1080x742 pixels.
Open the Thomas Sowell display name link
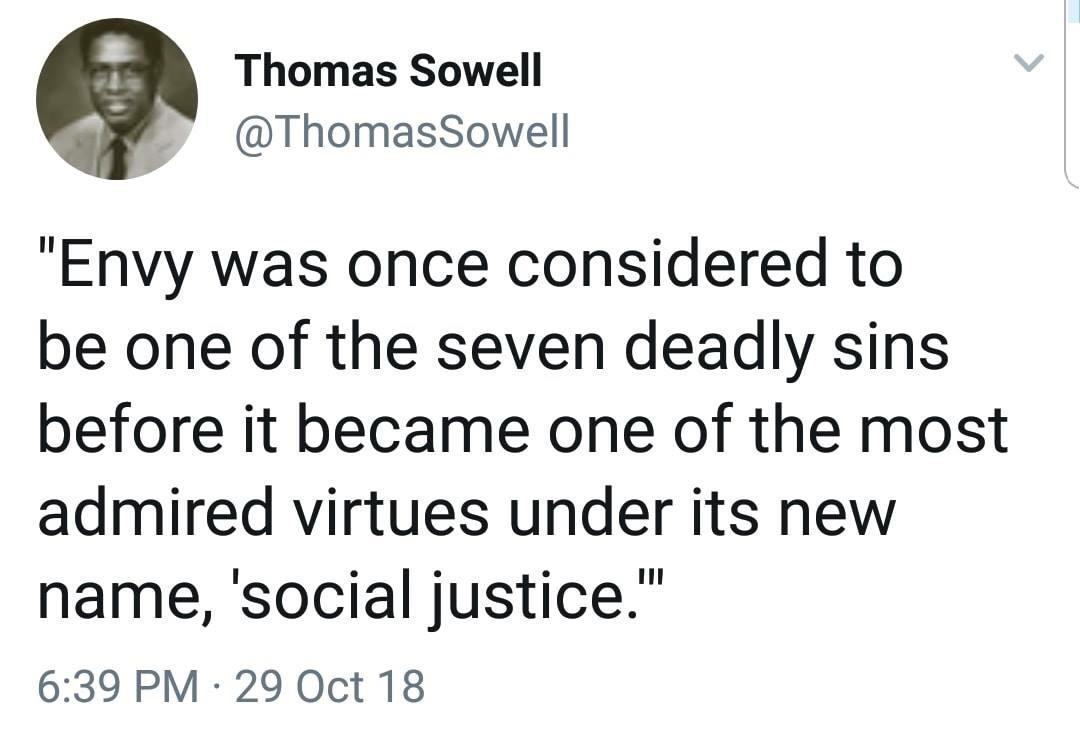(388, 71)
